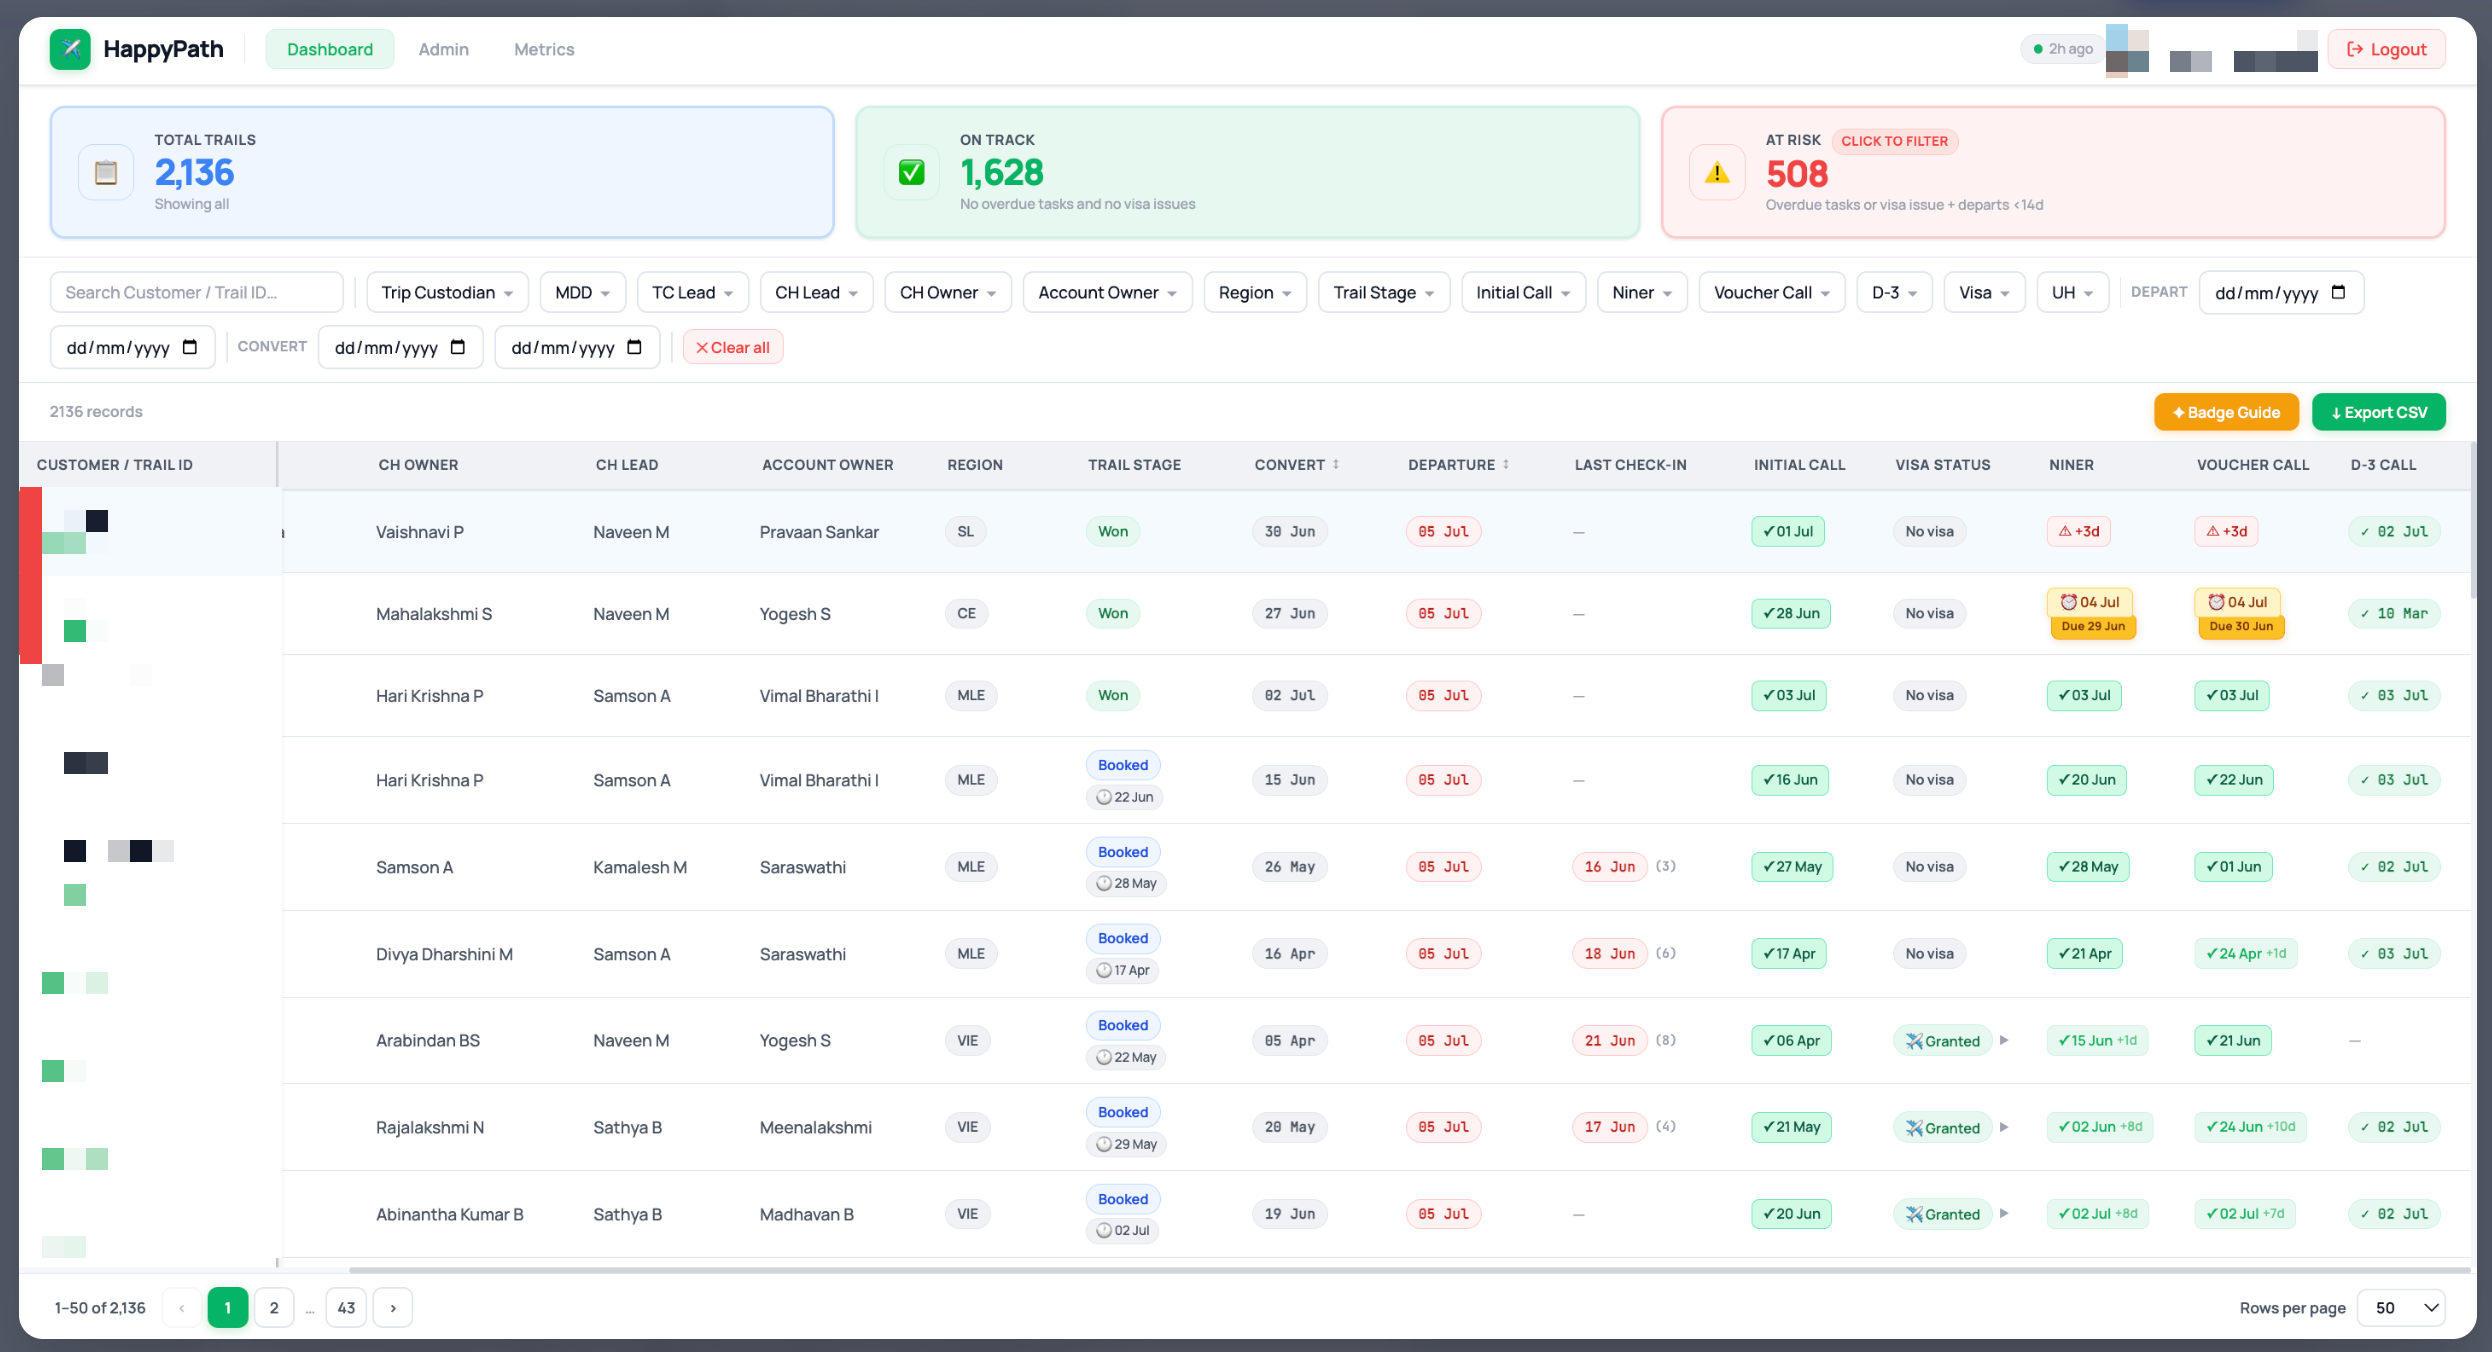Click the Voucher Call alarm badge Due 30 Jun
The height and width of the screenshot is (1352, 2492).
tap(2240, 613)
